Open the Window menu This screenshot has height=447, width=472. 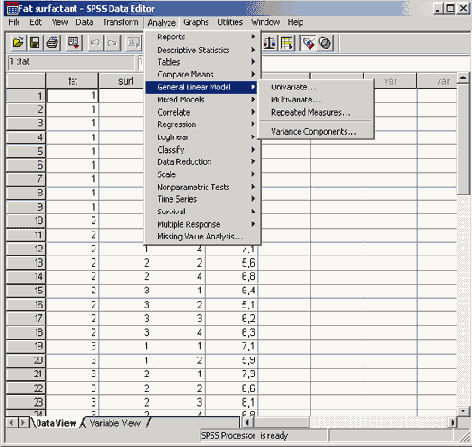point(266,22)
